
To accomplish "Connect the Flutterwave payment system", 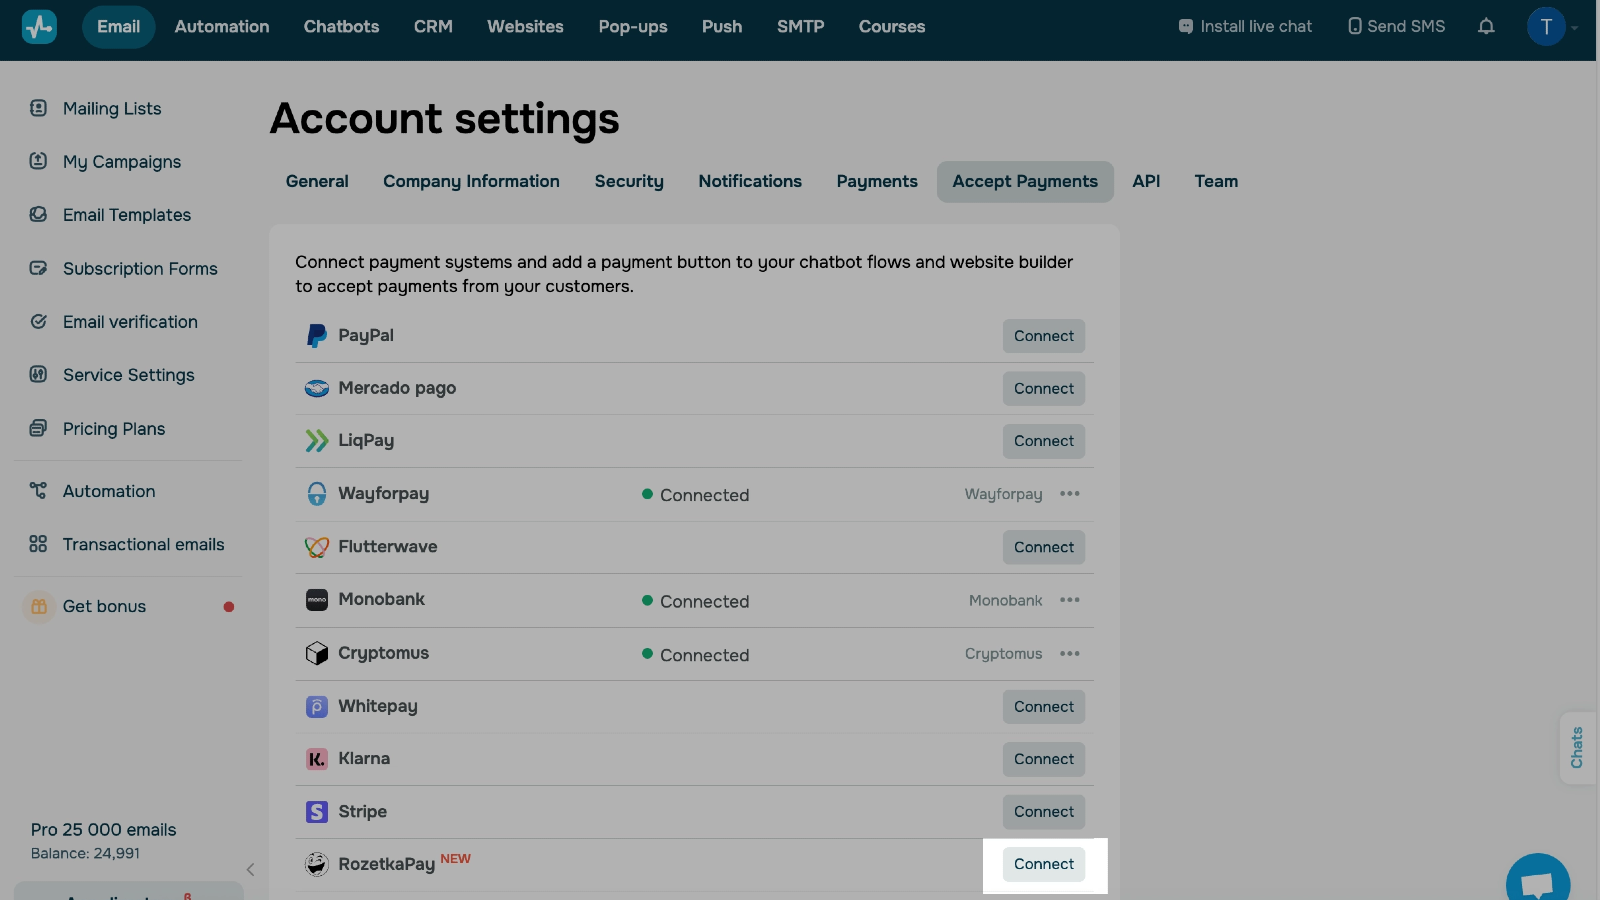I will [x=1044, y=547].
